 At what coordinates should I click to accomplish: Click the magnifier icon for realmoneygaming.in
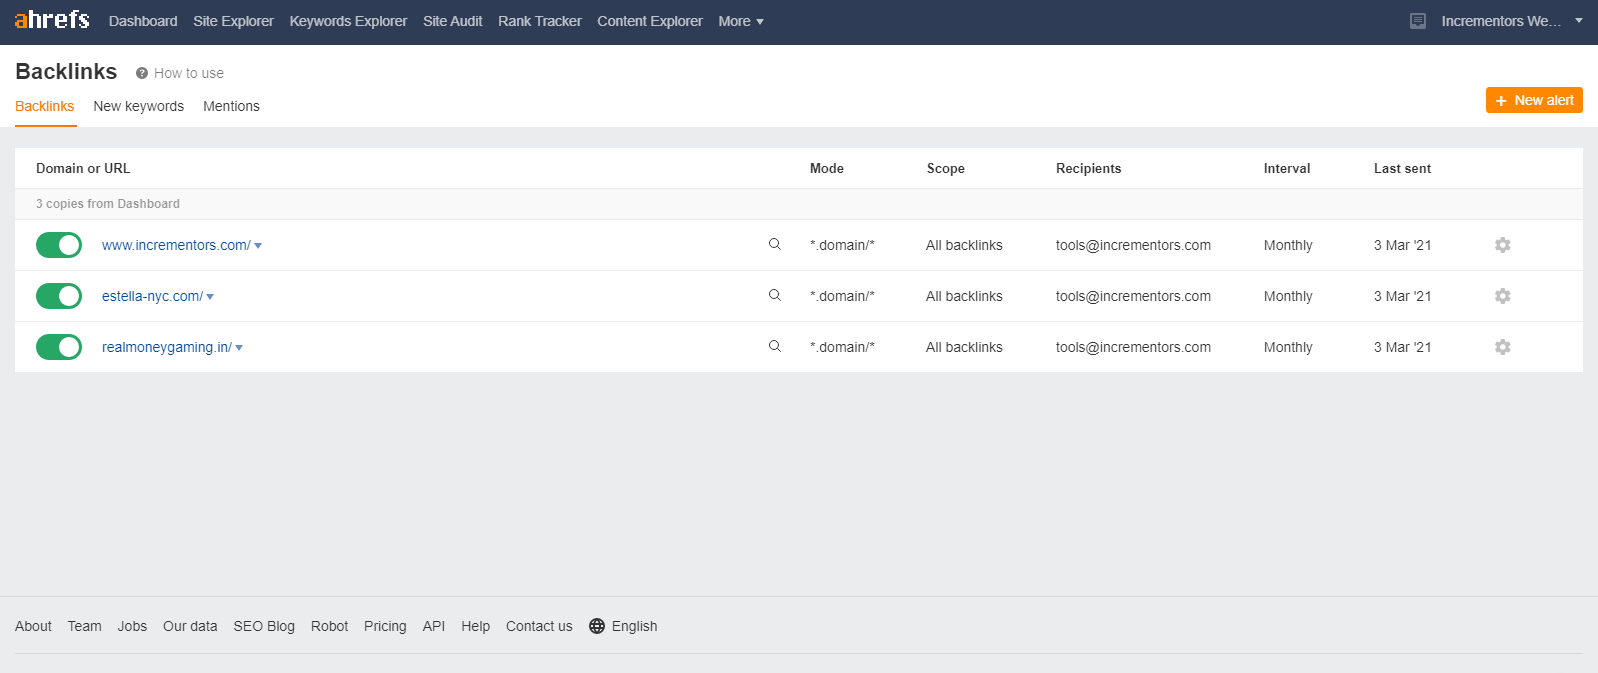tap(774, 346)
